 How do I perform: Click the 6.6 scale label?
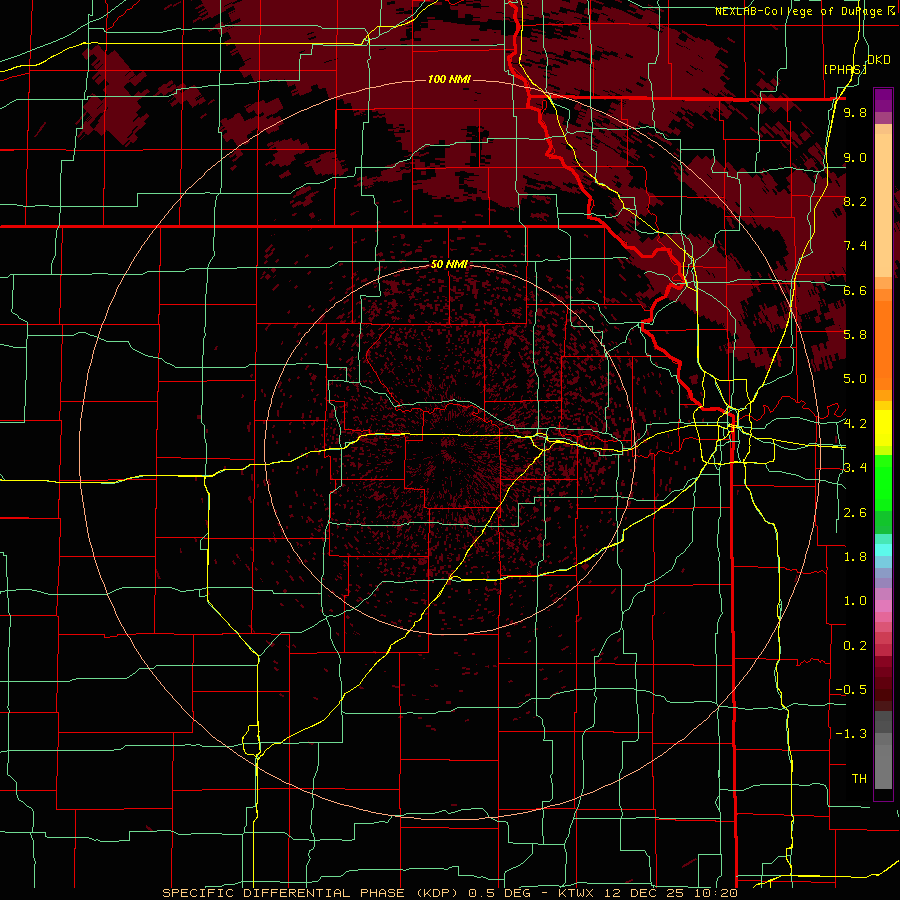(855, 290)
